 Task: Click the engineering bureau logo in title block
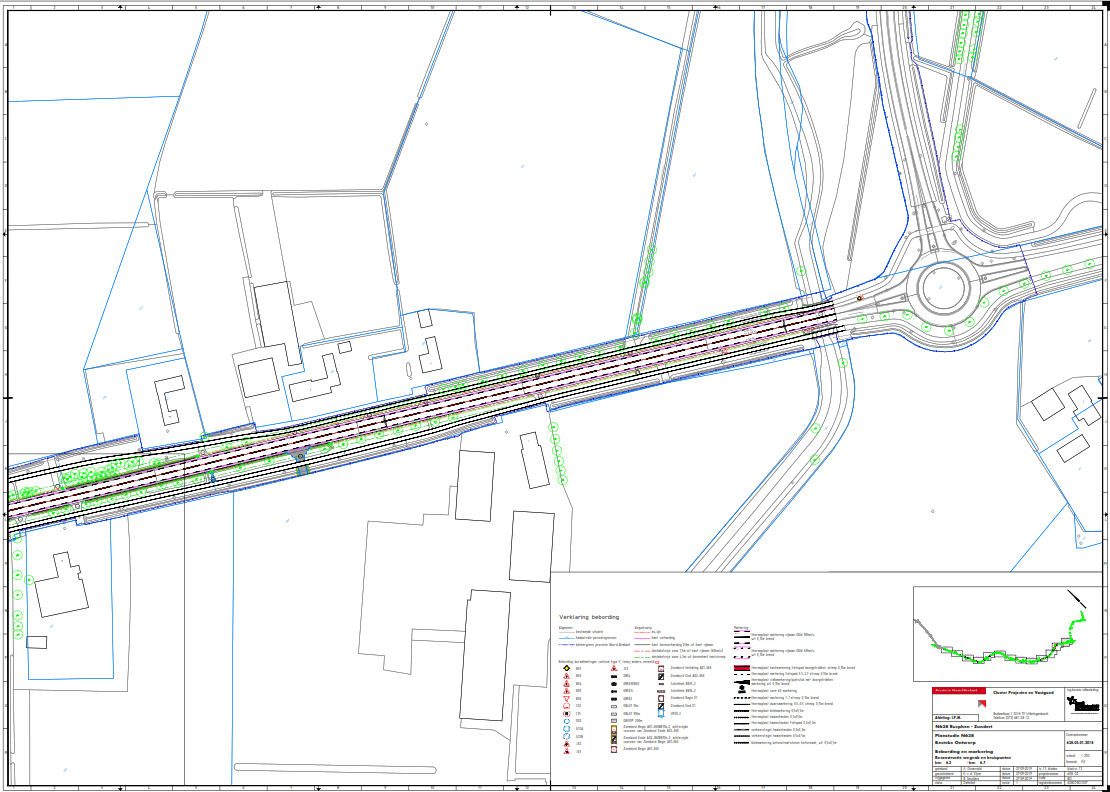click(x=1083, y=705)
